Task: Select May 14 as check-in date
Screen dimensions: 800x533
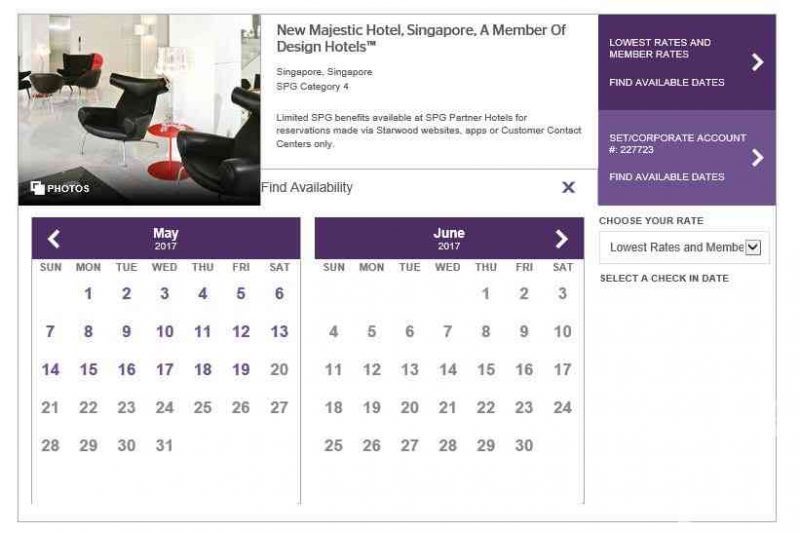Action: [50, 369]
